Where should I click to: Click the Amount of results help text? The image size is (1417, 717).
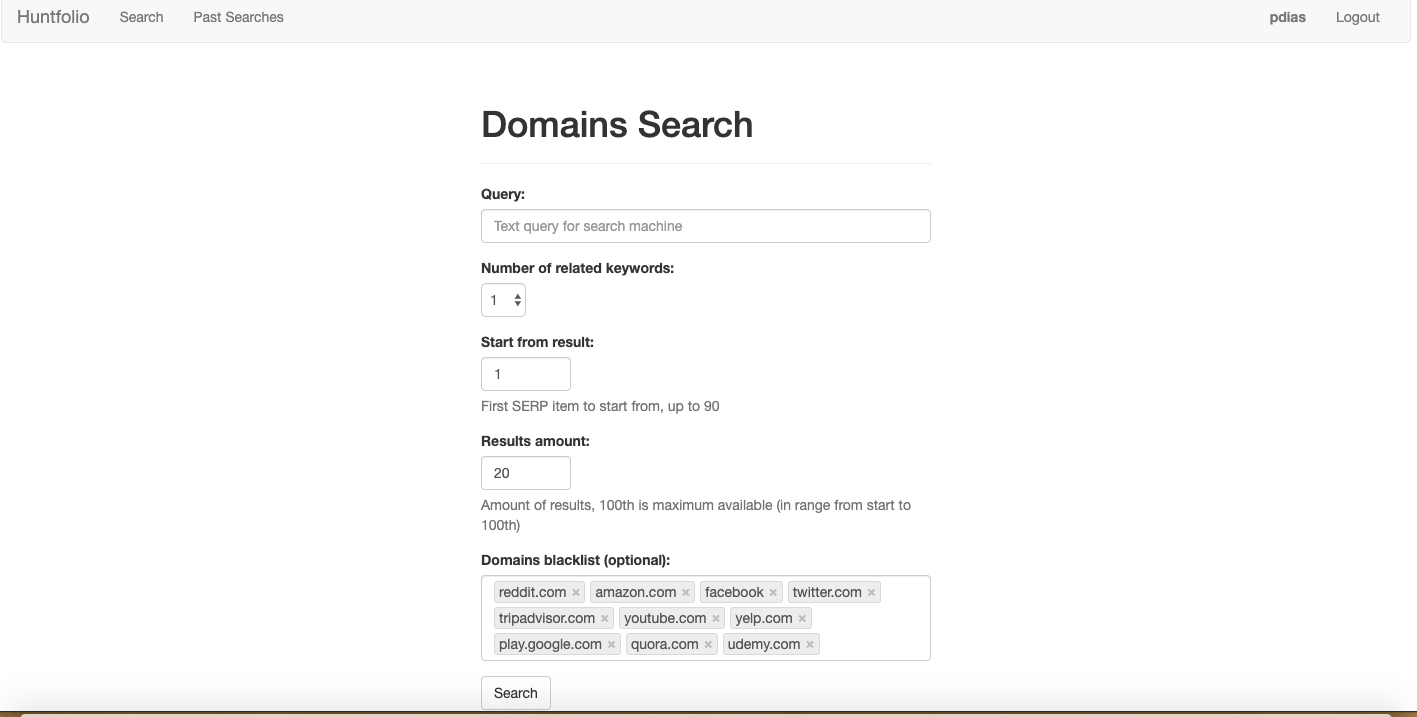(696, 515)
